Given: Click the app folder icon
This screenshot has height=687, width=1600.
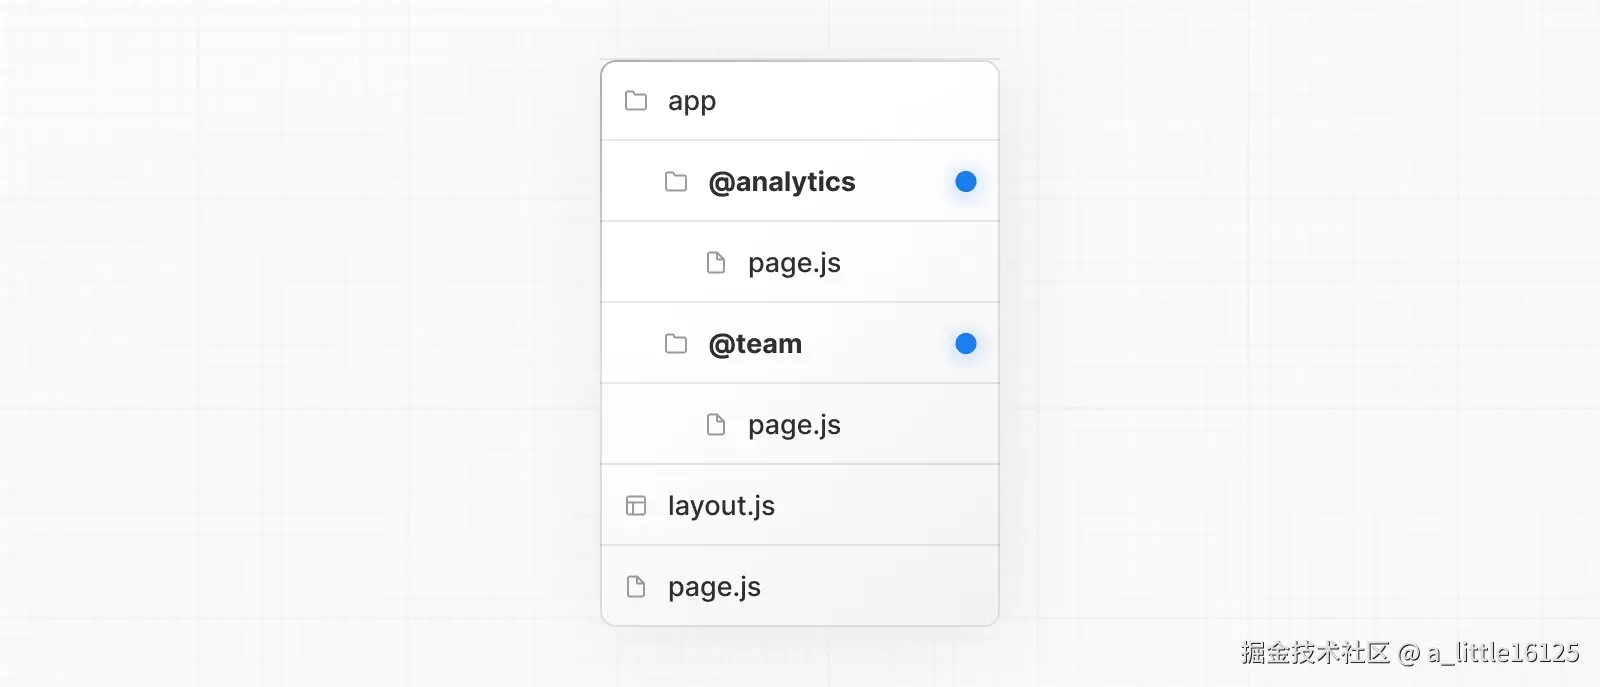Looking at the screenshot, I should pos(636,101).
